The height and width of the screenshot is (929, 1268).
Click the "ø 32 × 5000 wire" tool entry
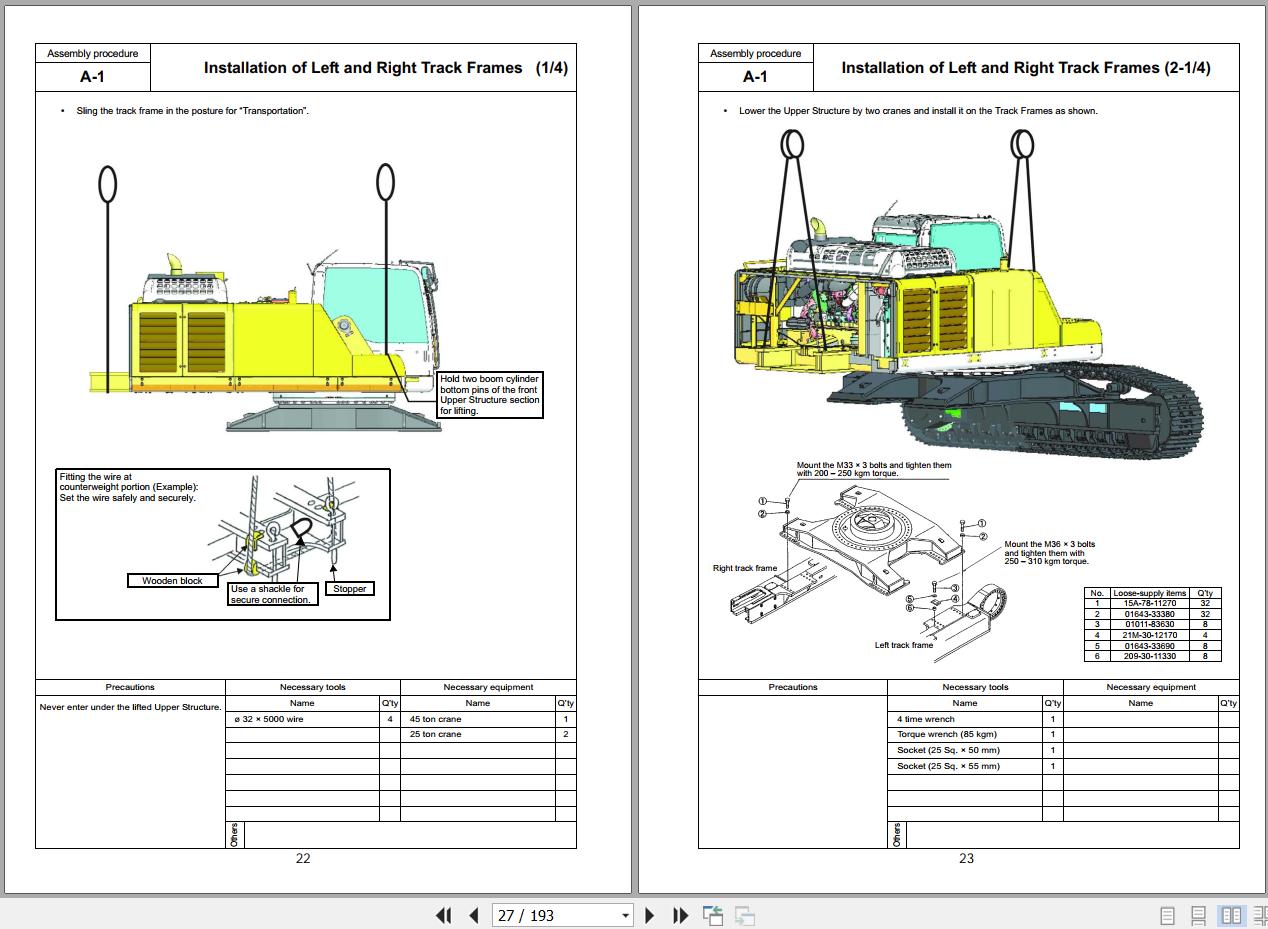(x=269, y=719)
